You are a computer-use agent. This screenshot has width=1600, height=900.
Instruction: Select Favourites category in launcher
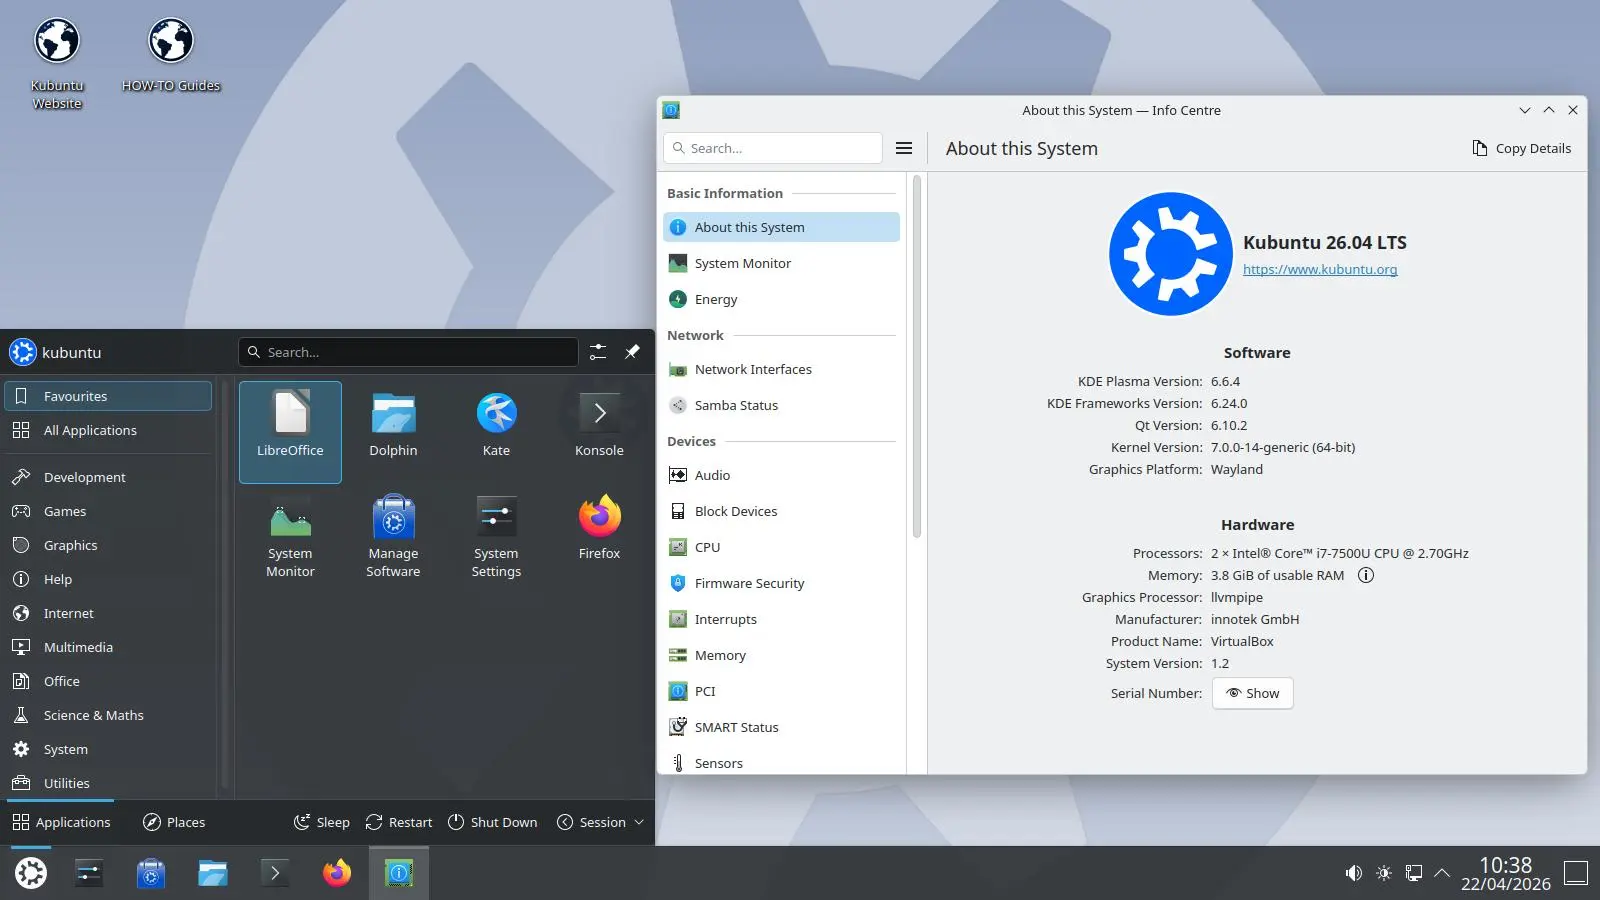pyautogui.click(x=108, y=396)
